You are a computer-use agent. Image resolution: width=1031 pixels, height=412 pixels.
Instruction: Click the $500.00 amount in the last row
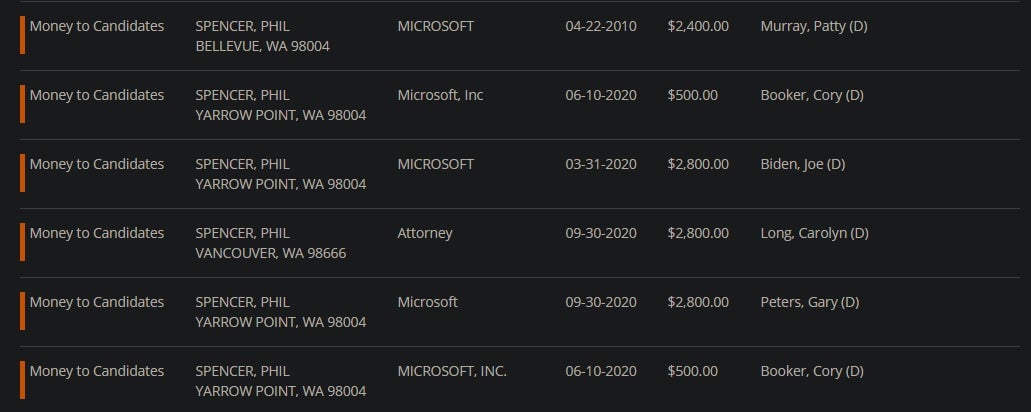click(x=692, y=371)
